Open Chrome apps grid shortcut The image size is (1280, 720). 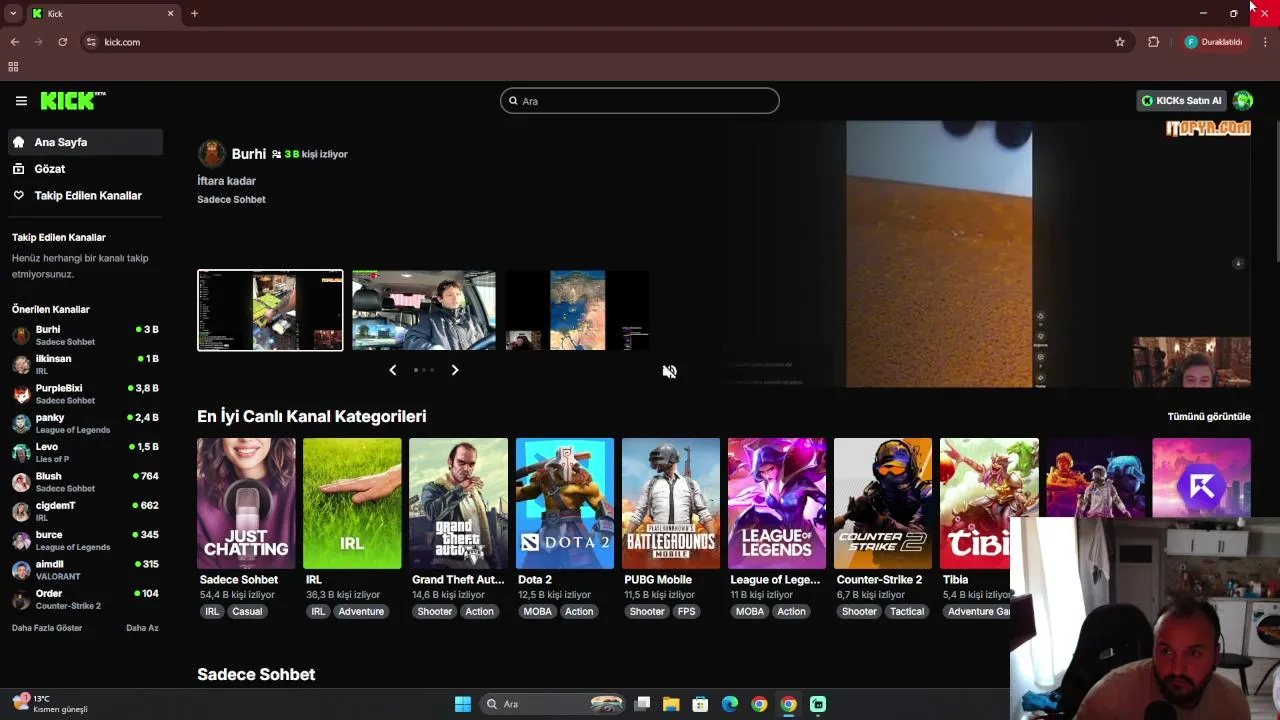pos(13,67)
